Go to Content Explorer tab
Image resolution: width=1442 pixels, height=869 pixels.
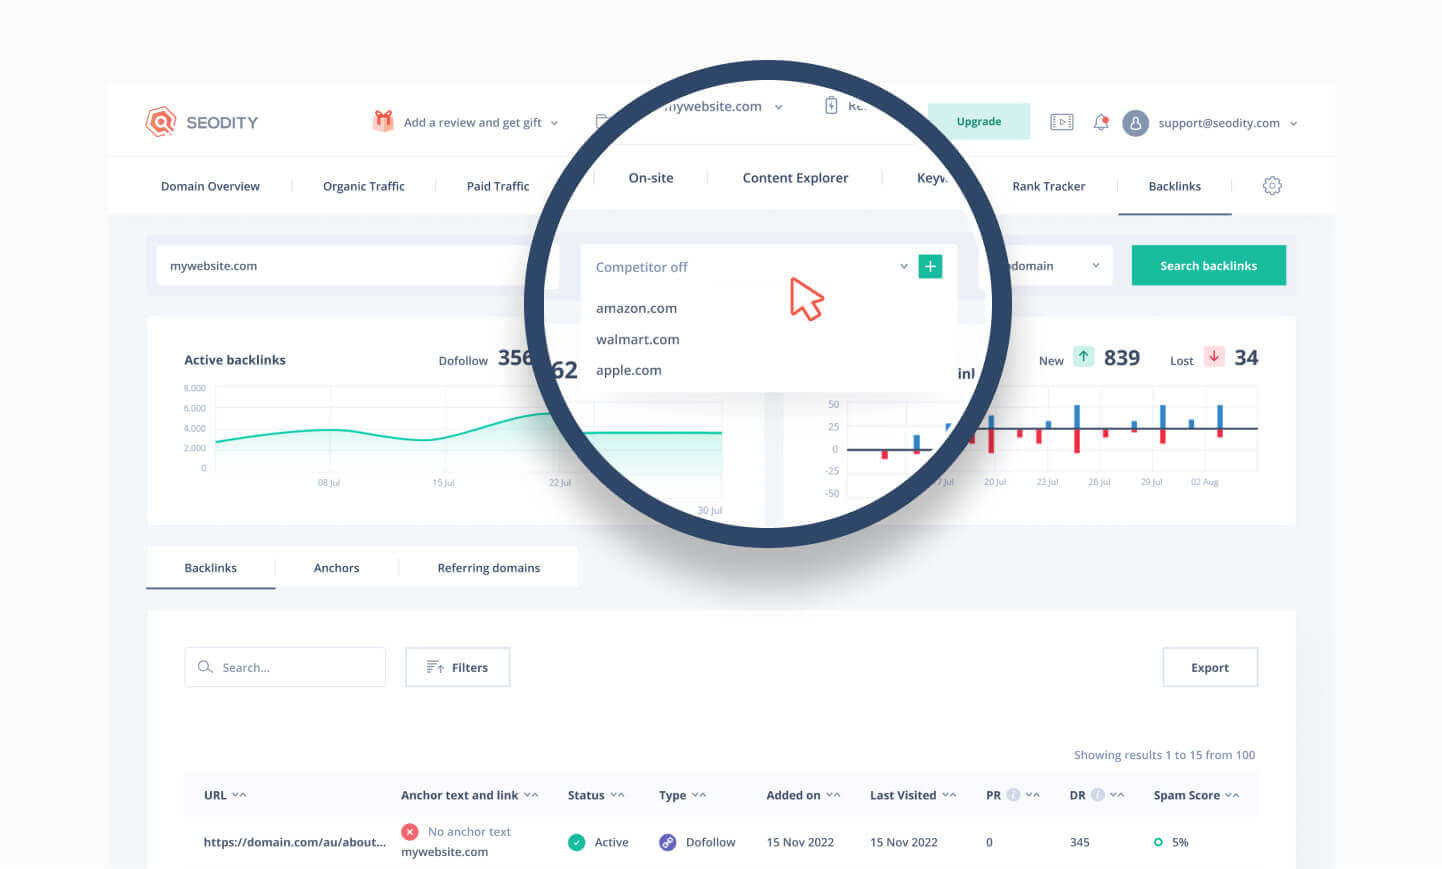(795, 178)
